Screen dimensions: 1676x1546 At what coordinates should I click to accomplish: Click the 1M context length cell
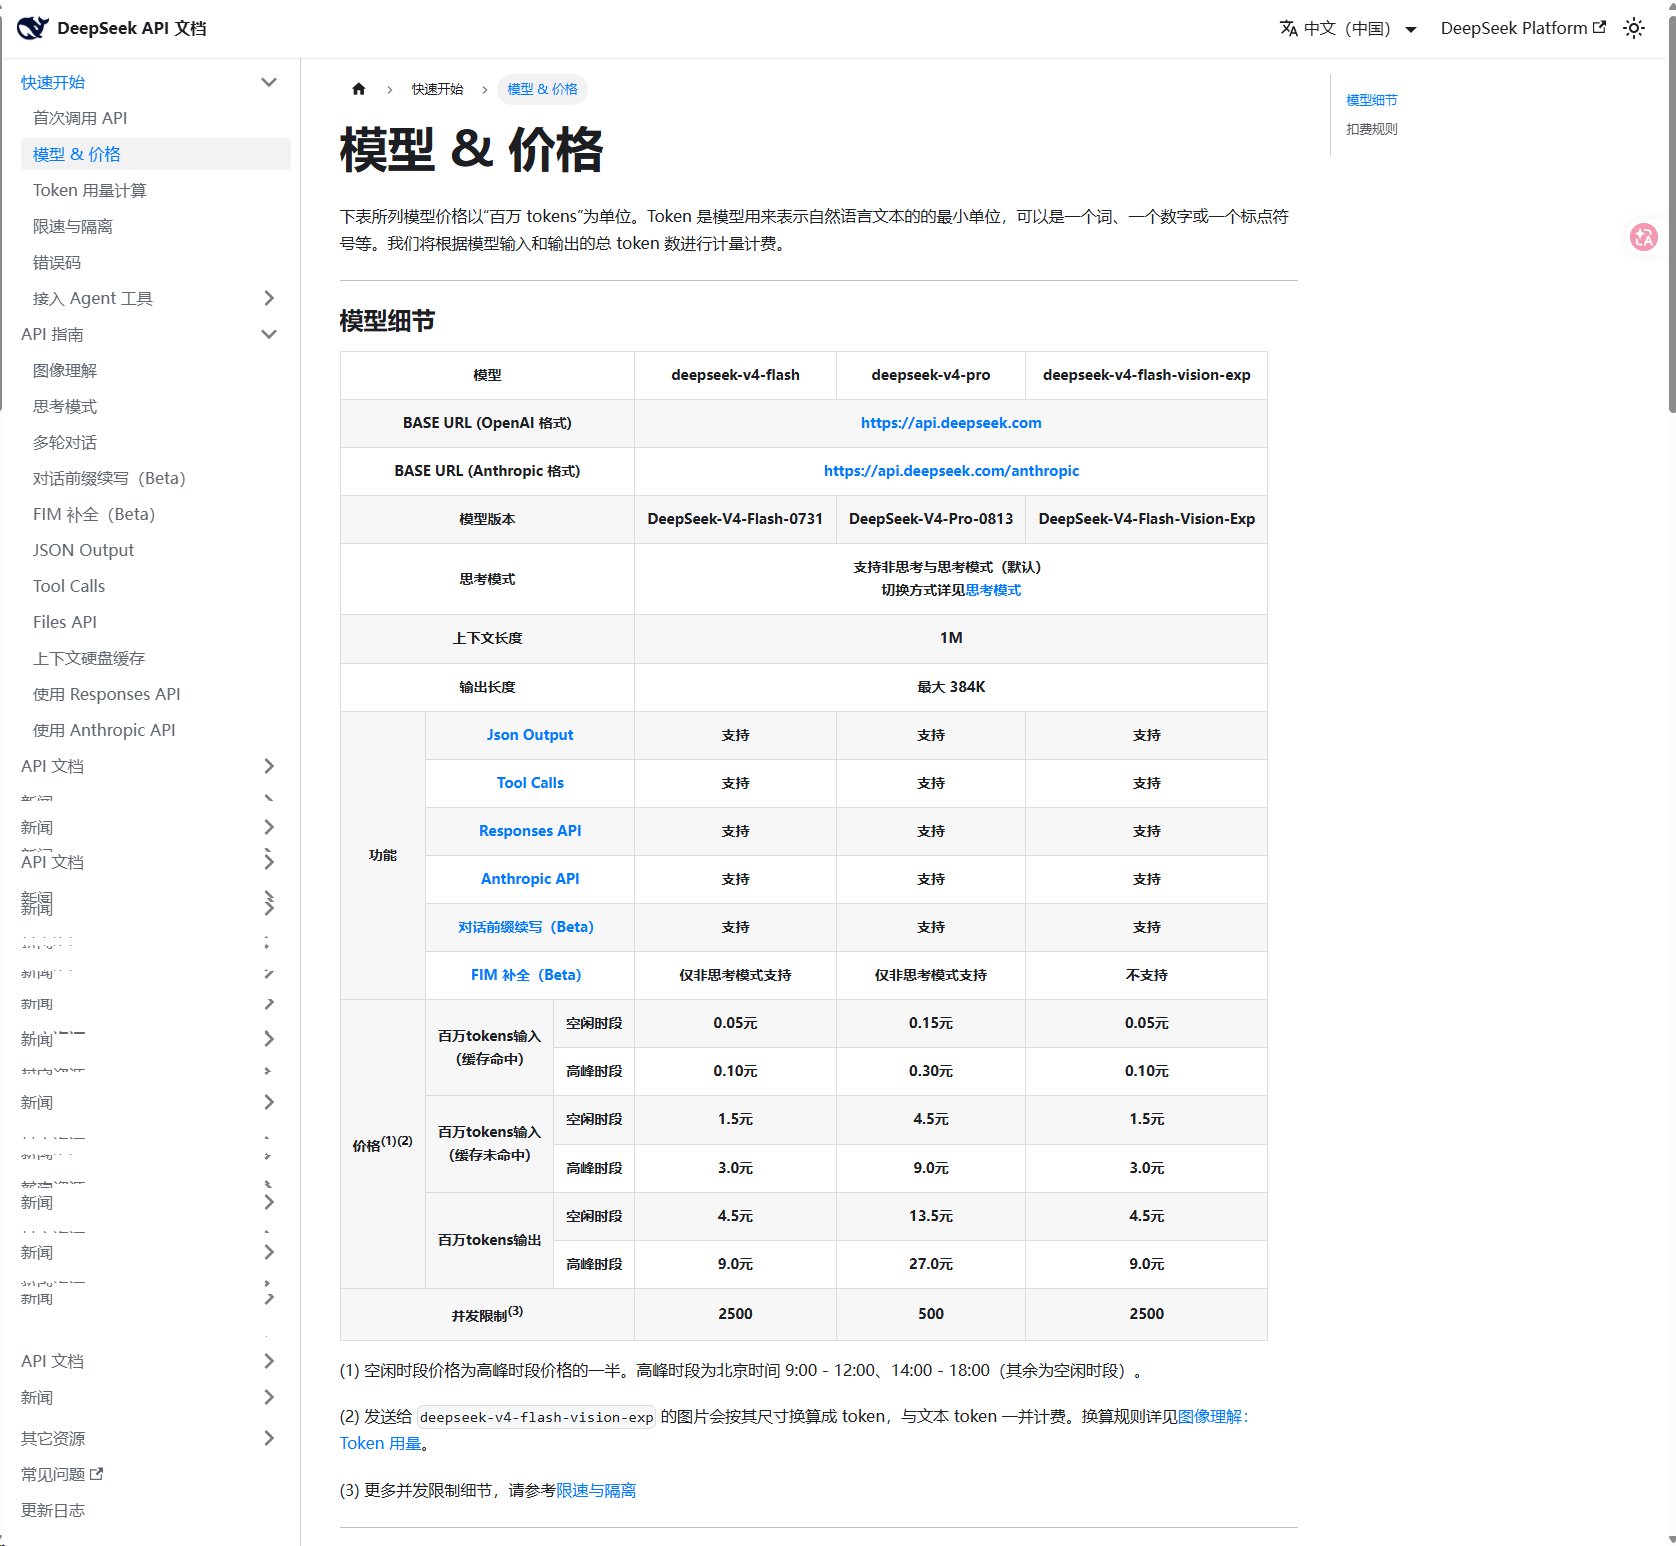pyautogui.click(x=951, y=638)
